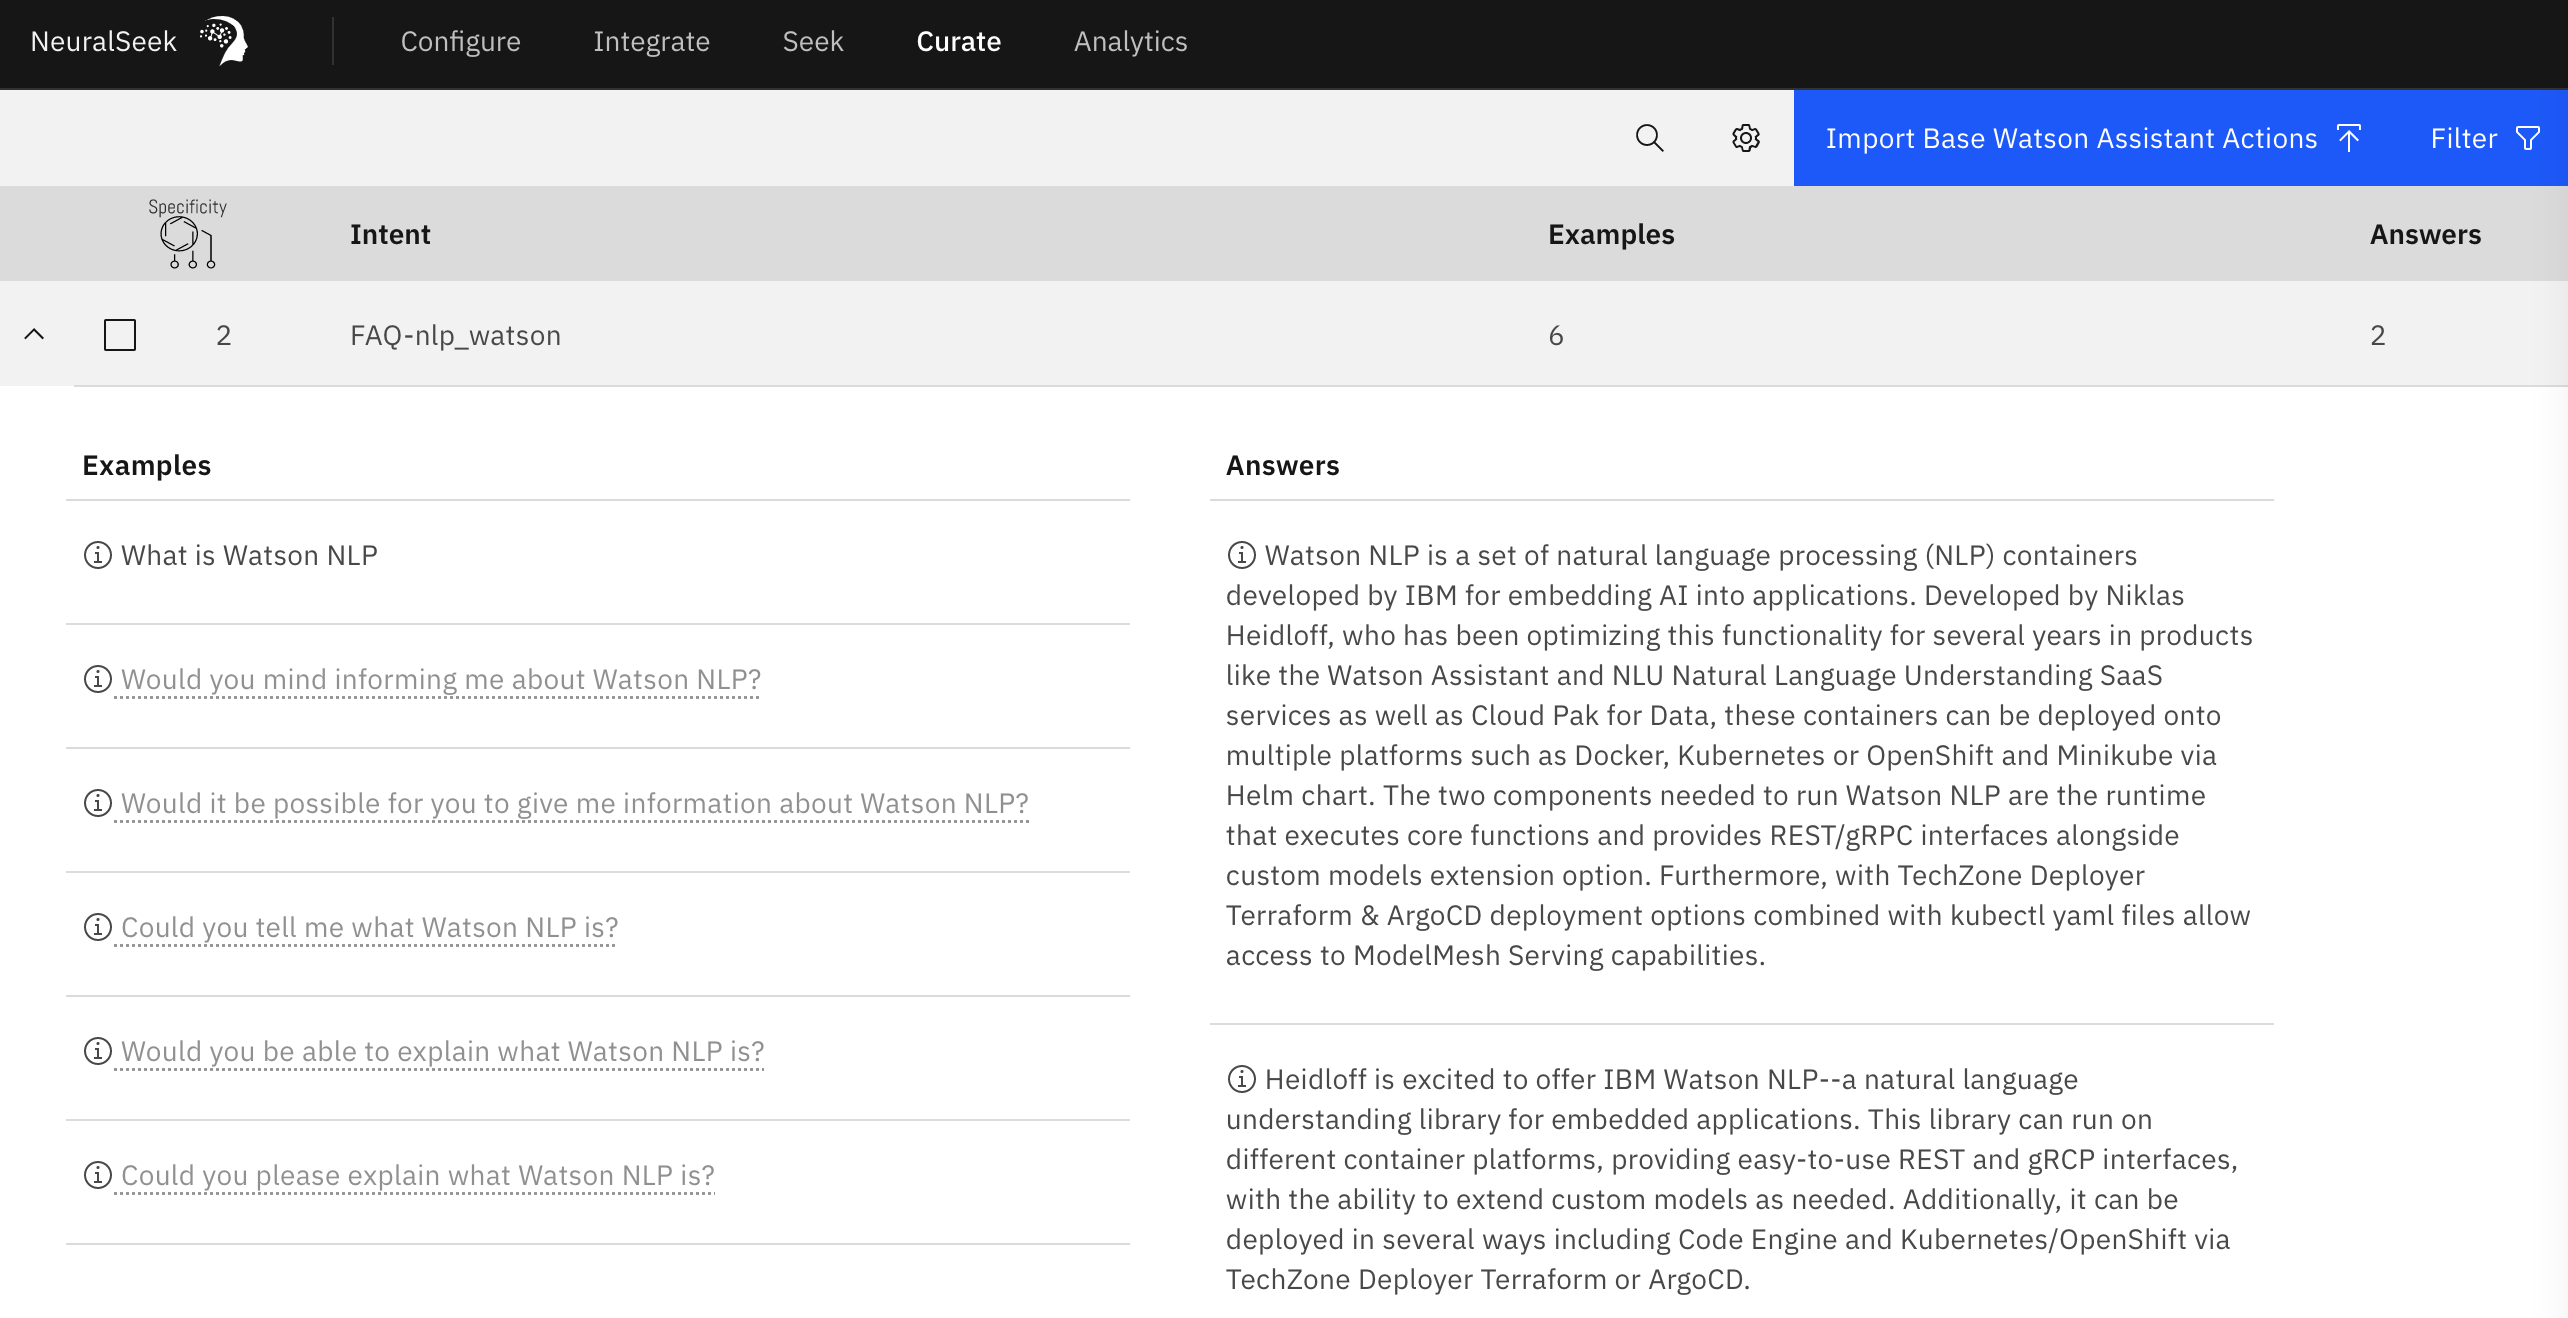Open the settings gear icon
Viewport: 2568px width, 1318px height.
[1745, 138]
